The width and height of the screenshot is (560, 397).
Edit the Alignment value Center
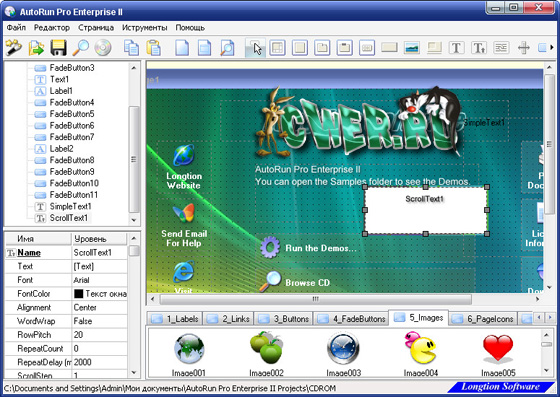pyautogui.click(x=99, y=307)
